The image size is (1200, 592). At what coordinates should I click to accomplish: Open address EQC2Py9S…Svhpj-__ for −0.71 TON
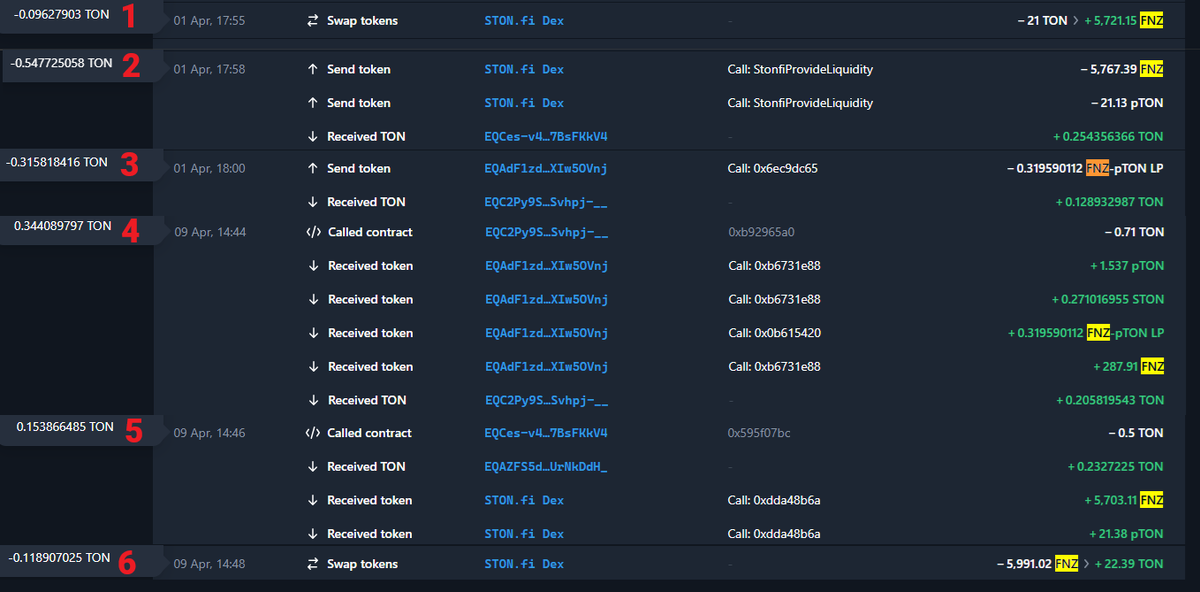tap(547, 232)
